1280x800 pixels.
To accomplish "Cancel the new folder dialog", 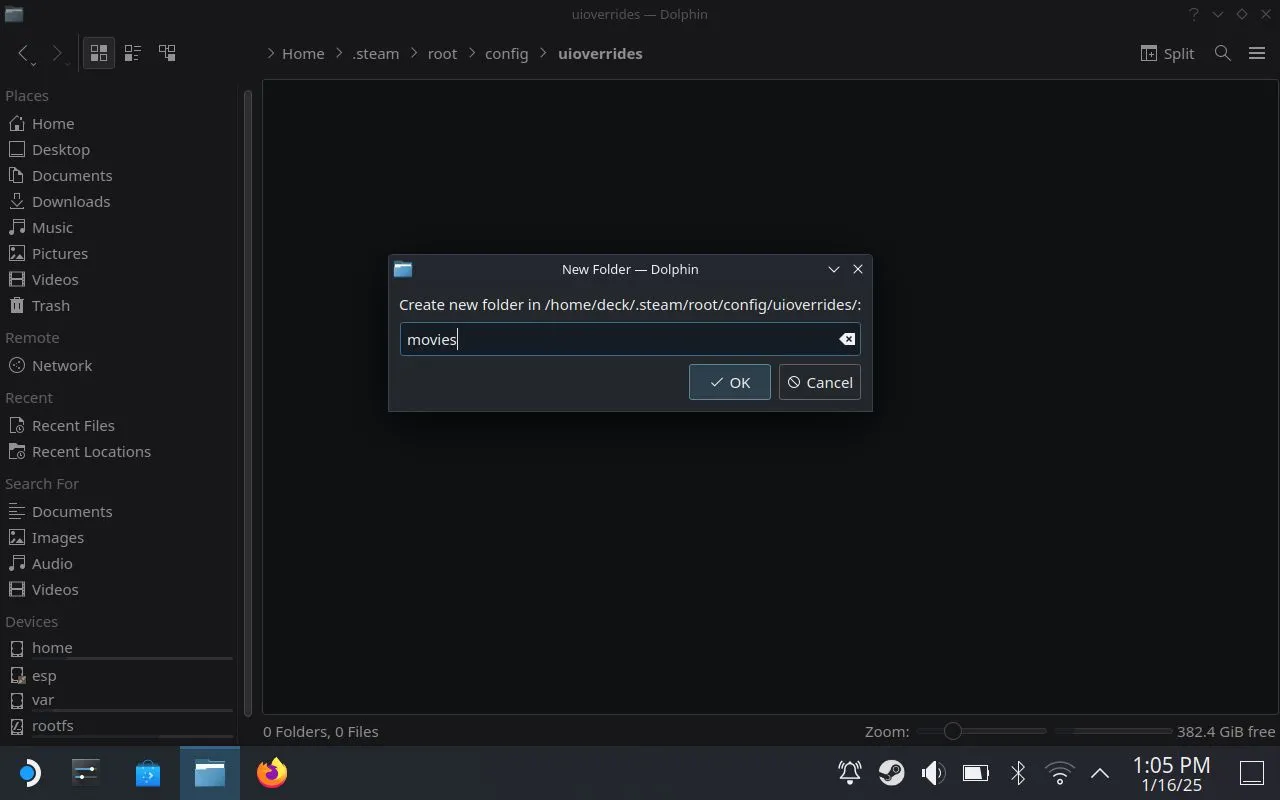I will 819,382.
